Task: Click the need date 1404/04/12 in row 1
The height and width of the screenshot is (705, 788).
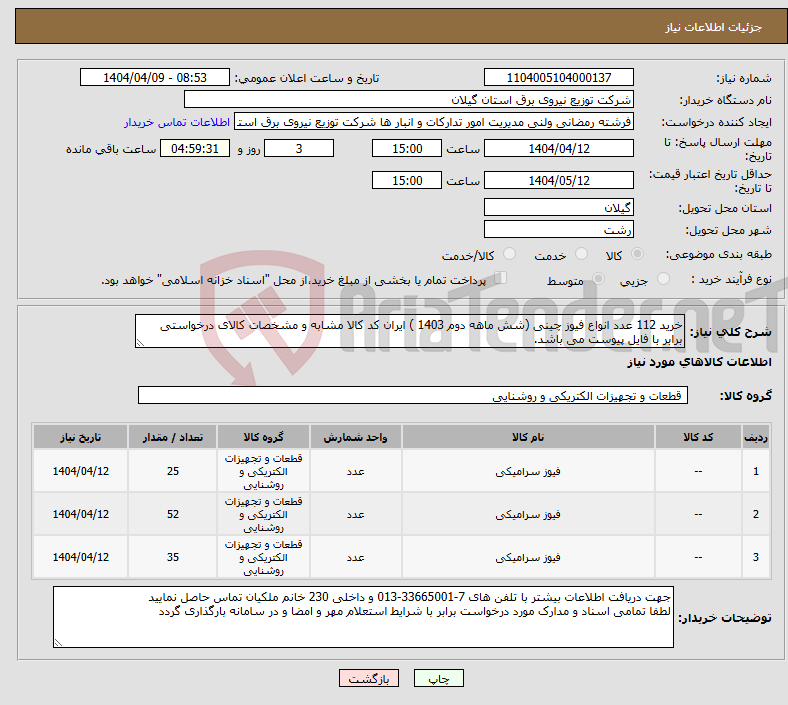Action: point(80,471)
